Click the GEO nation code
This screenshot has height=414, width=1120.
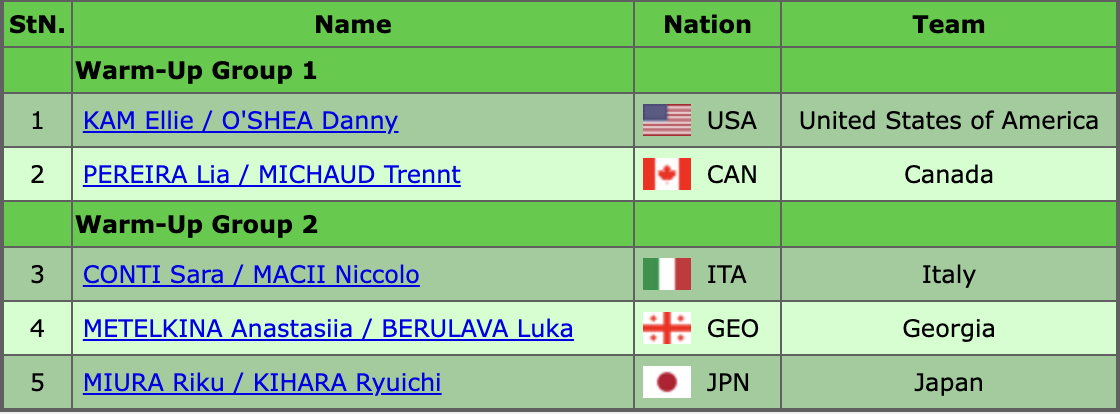pos(732,329)
